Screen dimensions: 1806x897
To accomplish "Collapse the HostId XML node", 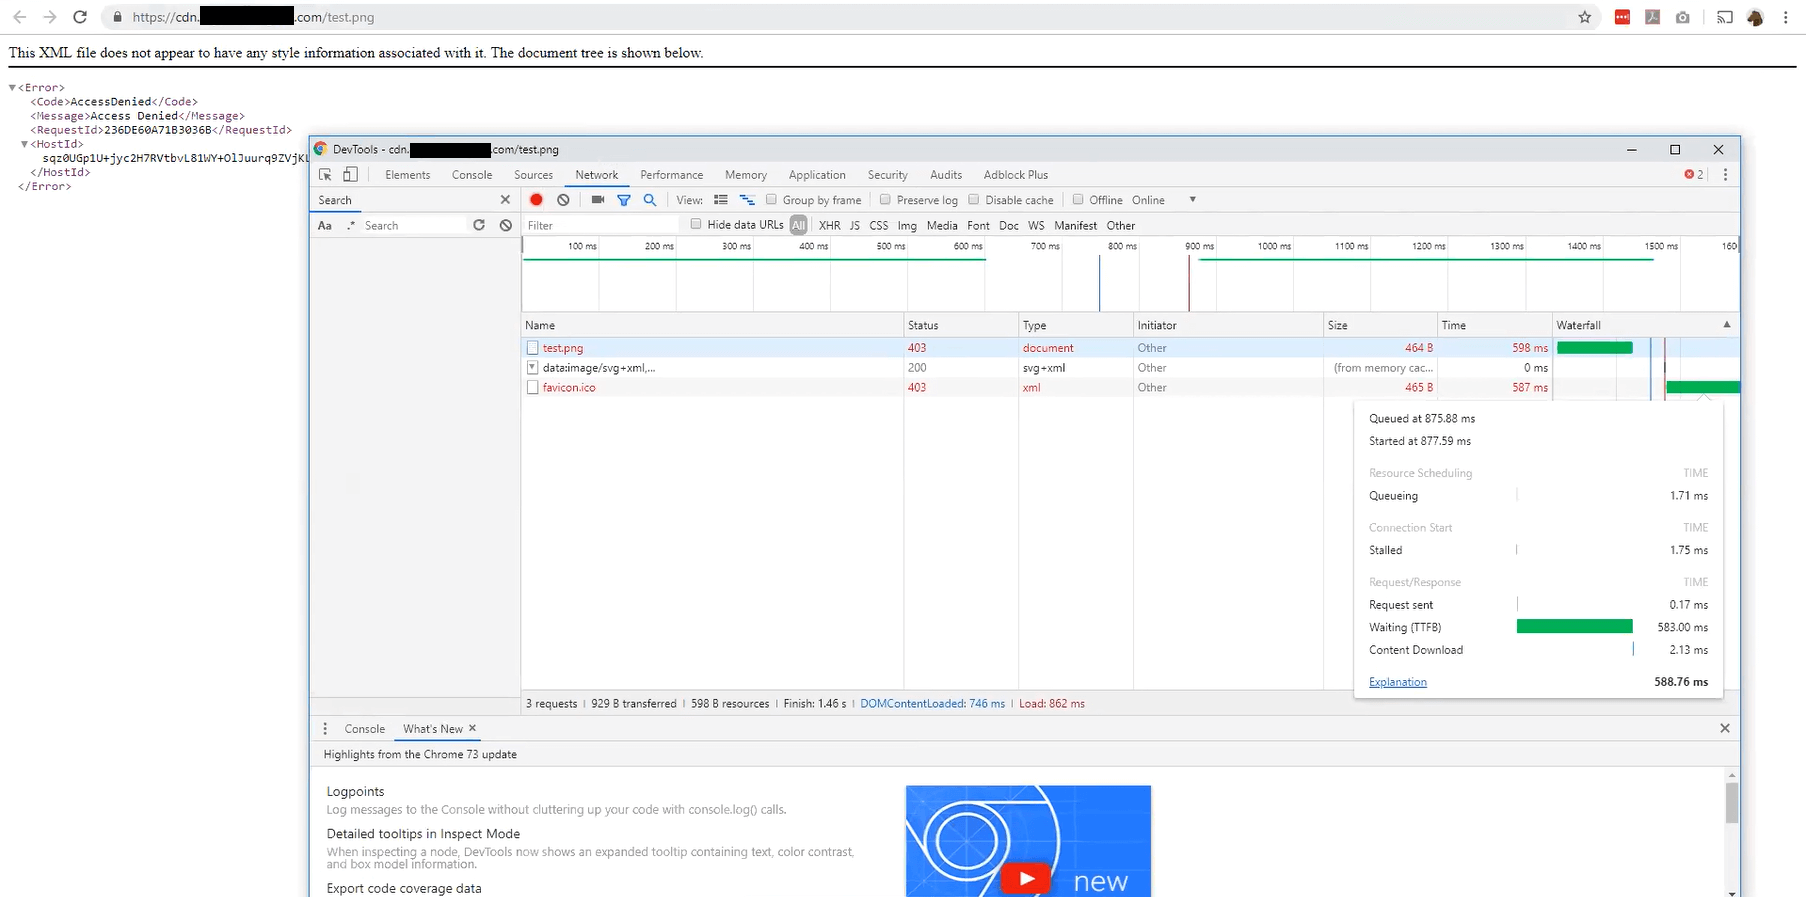I will pyautogui.click(x=25, y=144).
